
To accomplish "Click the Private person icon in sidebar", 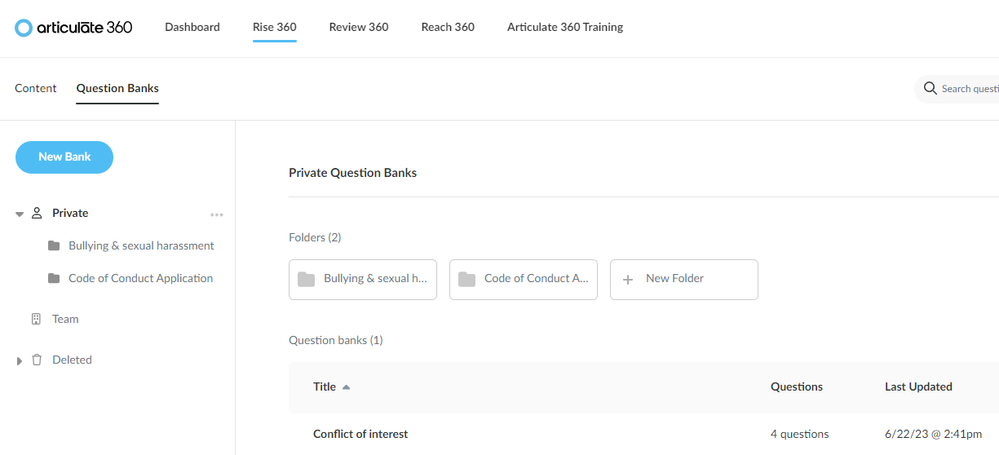I will tap(37, 213).
